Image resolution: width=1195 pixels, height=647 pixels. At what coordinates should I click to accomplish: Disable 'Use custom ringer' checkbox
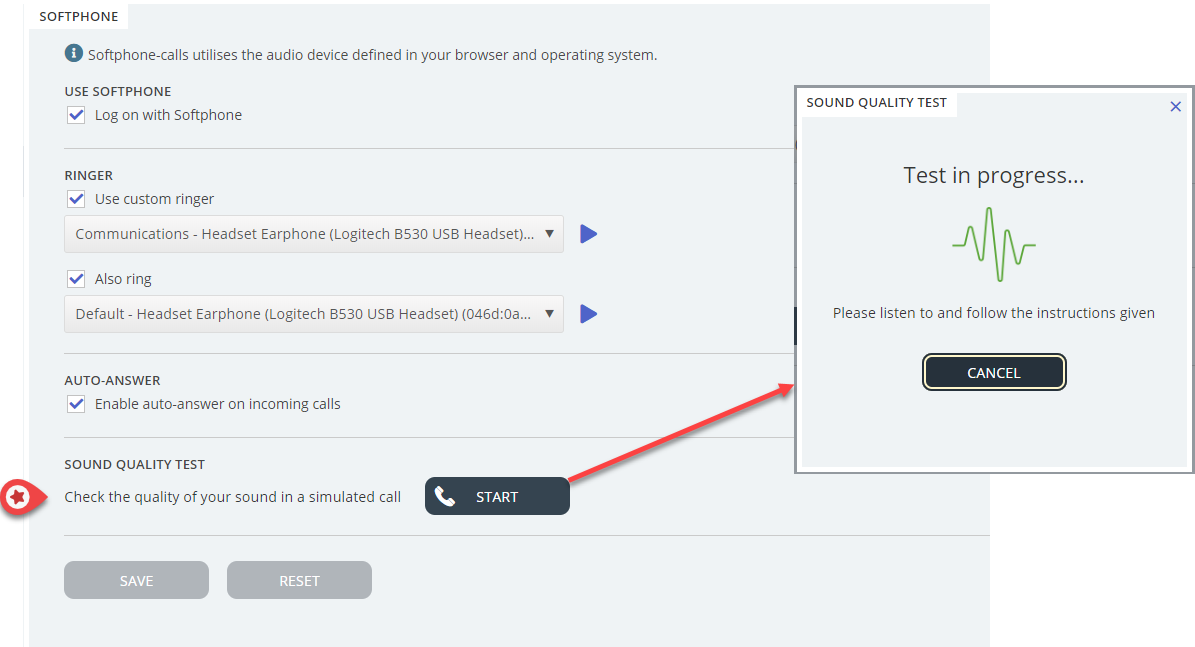pos(76,199)
